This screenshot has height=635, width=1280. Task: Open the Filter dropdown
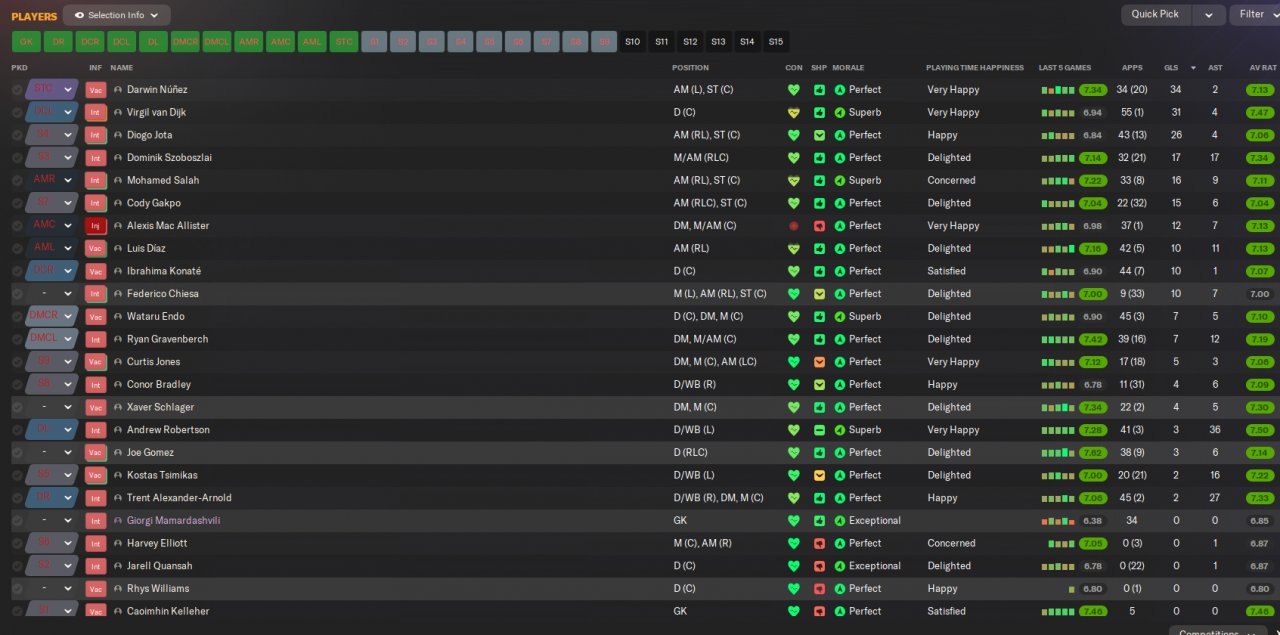[1254, 14]
